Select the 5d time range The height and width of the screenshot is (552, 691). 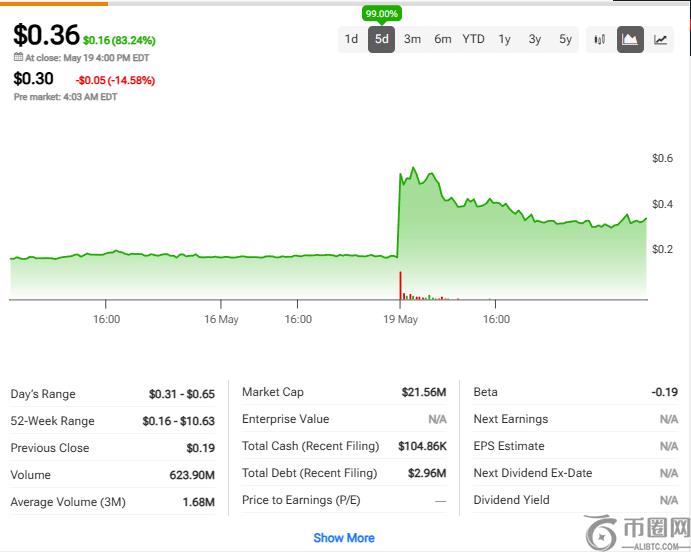click(x=382, y=40)
